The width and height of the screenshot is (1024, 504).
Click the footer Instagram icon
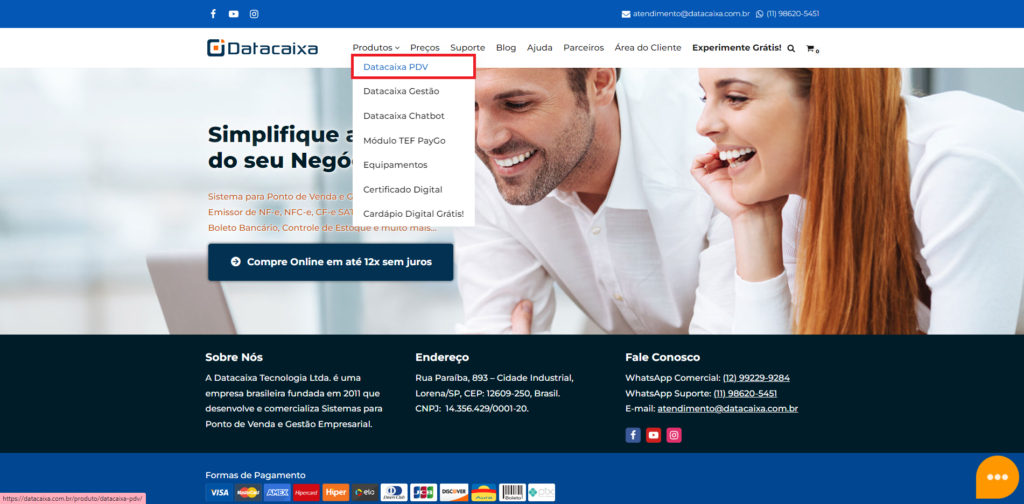pos(674,435)
